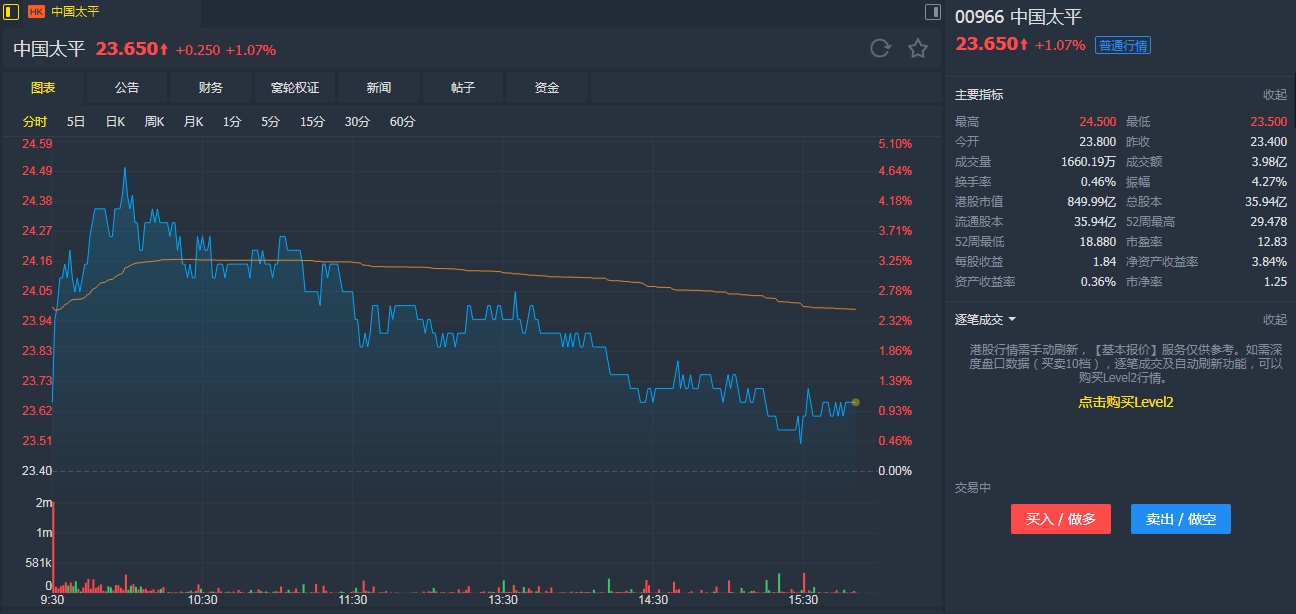Viewport: 1296px width, 614px height.
Task: Collapse the 逐笔成交 section via 收起
Action: (1274, 320)
